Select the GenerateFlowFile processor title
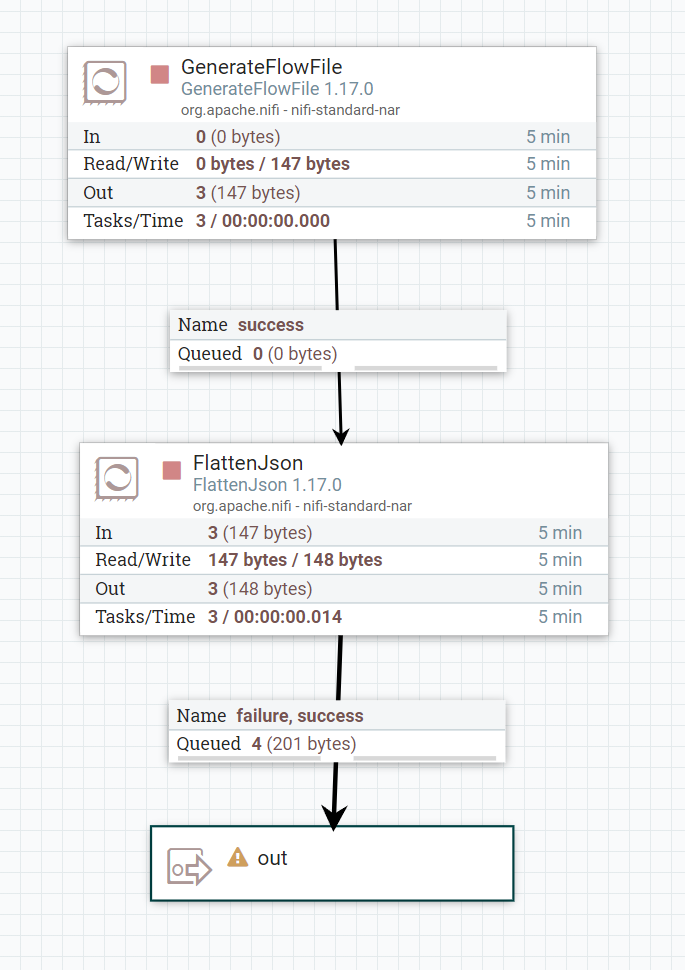Image resolution: width=685 pixels, height=970 pixels. [x=262, y=68]
